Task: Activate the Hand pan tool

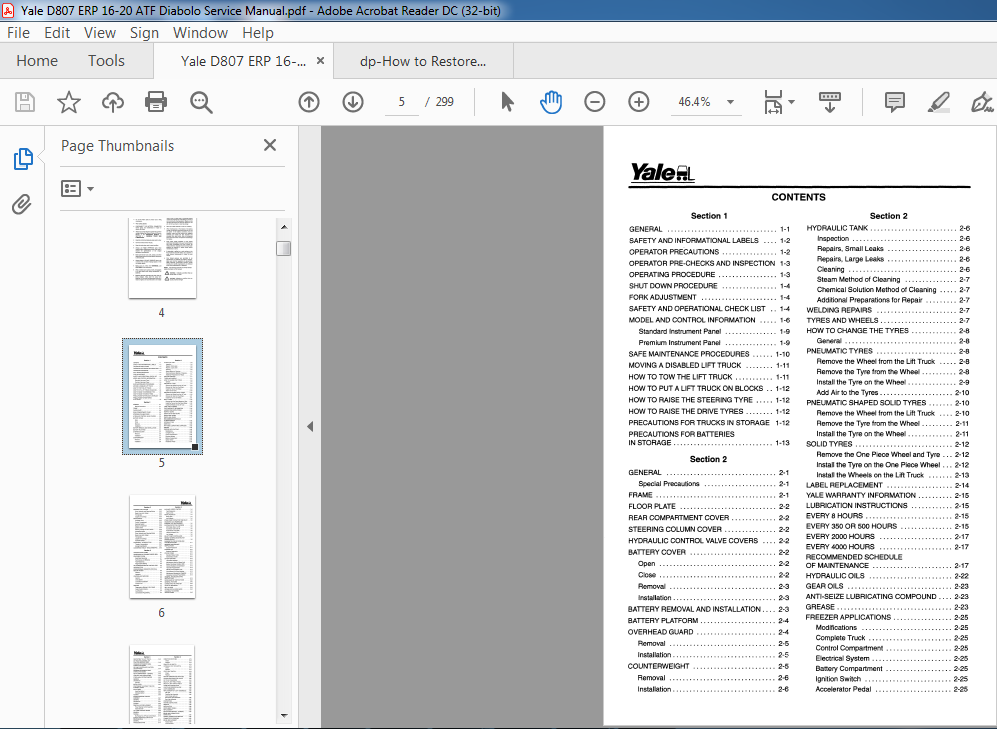Action: (x=551, y=102)
